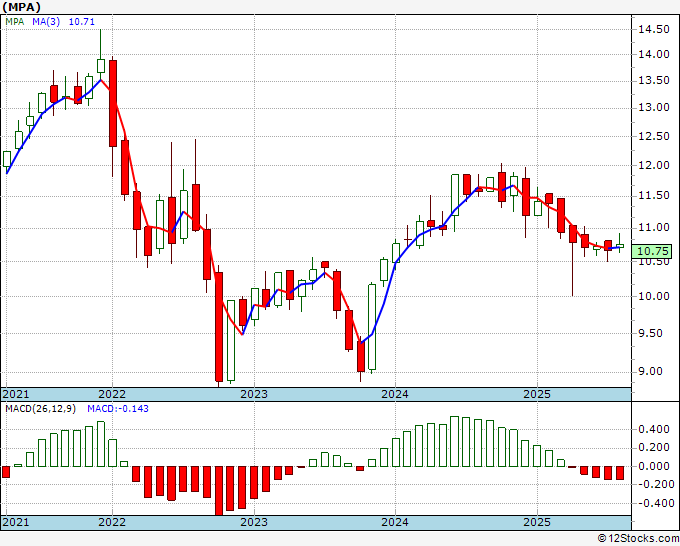680x546 pixels.
Task: Click the 10.71 moving average value
Action: [82, 21]
